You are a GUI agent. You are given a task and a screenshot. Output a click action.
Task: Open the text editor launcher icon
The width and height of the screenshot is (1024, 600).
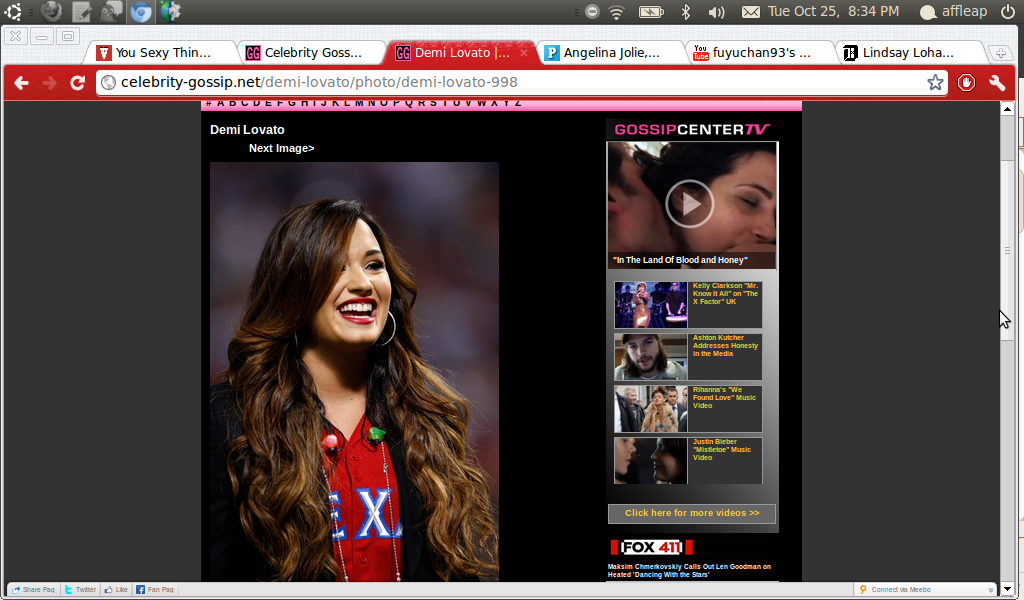pos(82,11)
